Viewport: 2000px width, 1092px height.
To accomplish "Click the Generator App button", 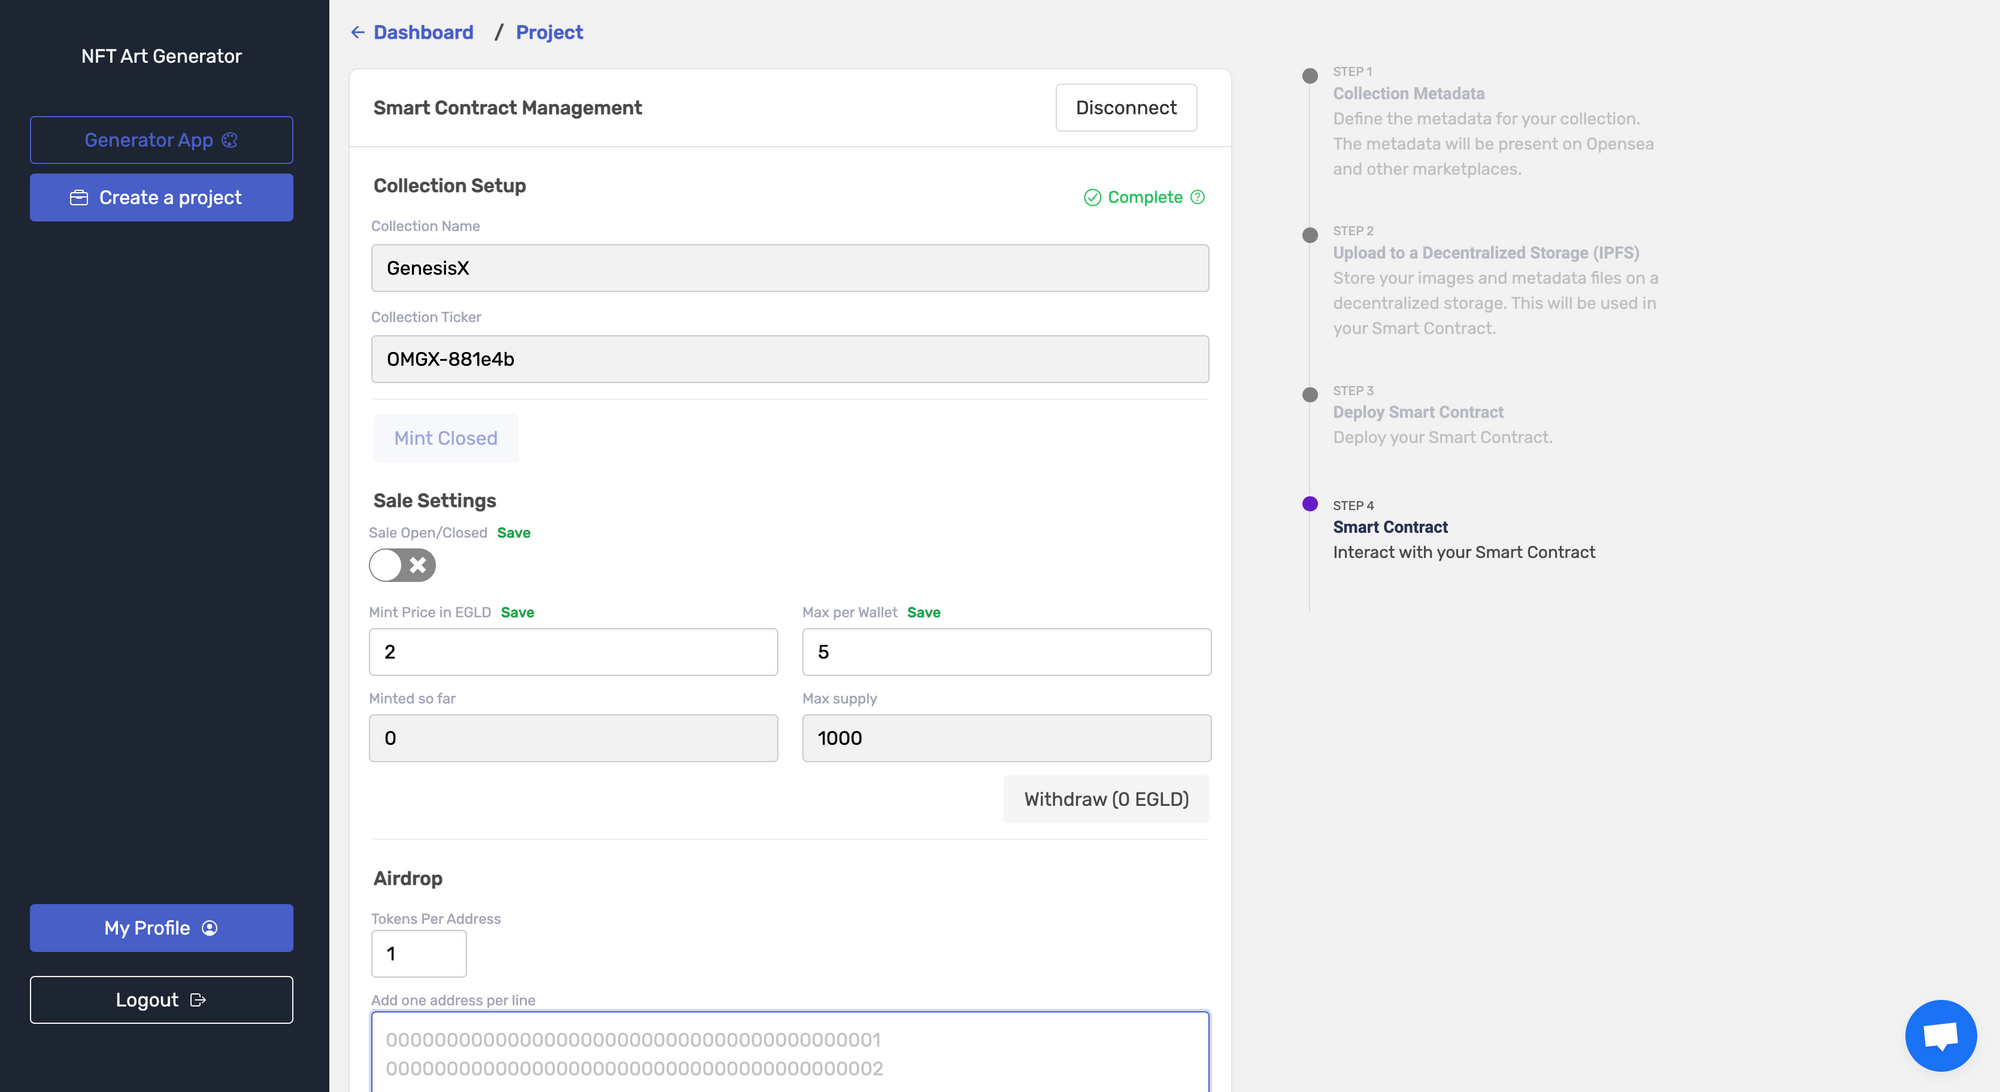I will [x=161, y=140].
